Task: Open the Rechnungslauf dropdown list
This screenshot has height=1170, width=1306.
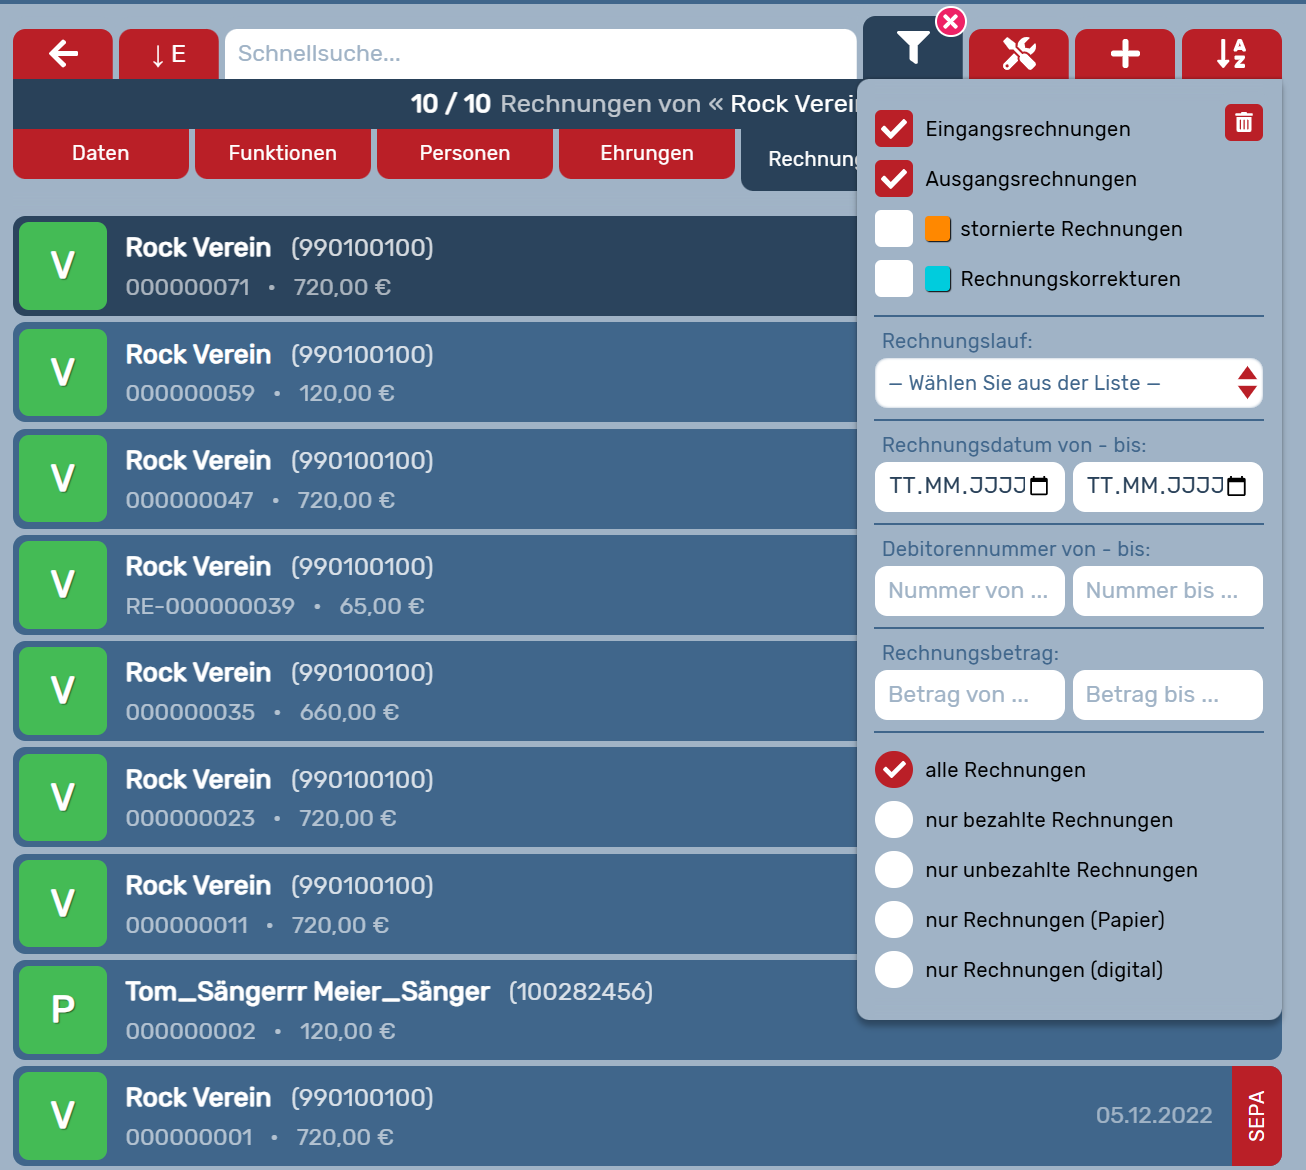Action: click(x=1068, y=383)
